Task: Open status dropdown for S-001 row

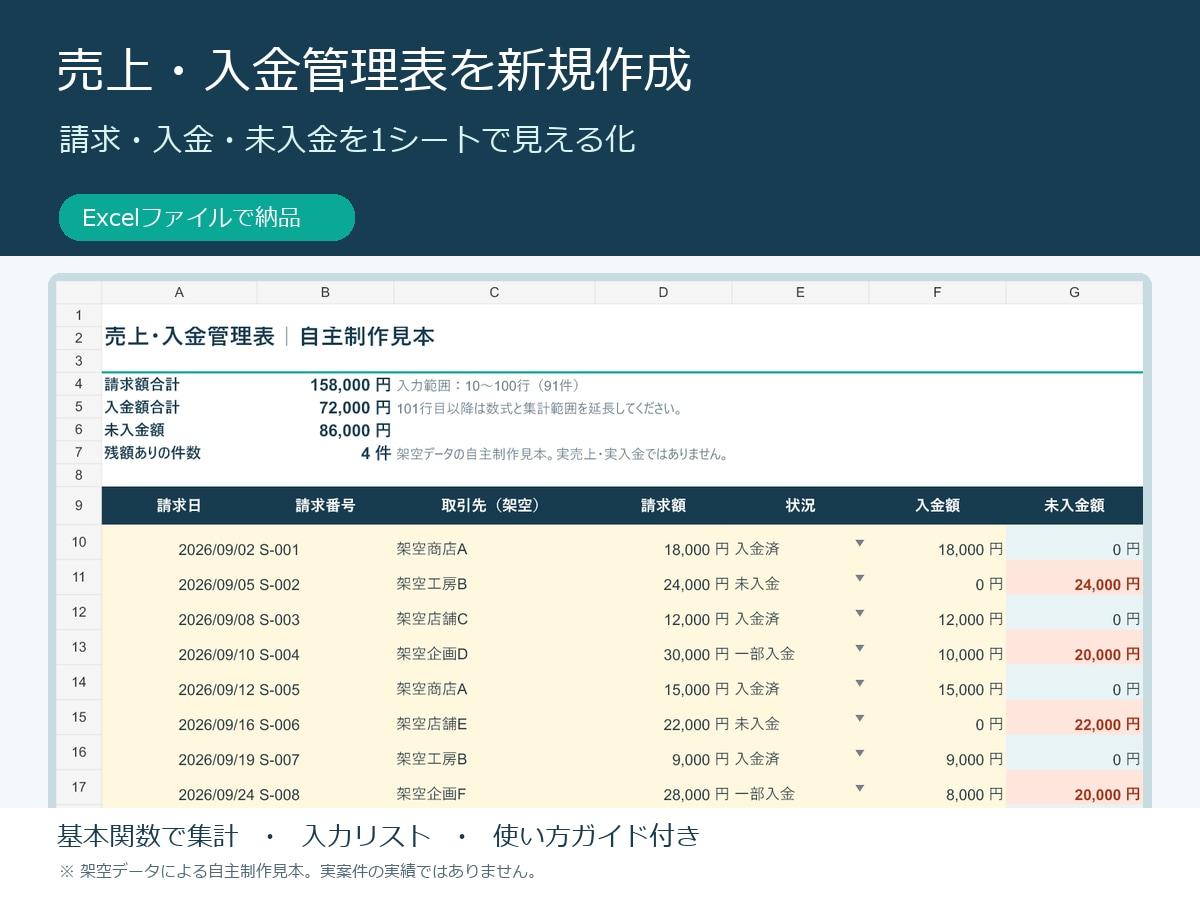Action: pyautogui.click(x=859, y=543)
